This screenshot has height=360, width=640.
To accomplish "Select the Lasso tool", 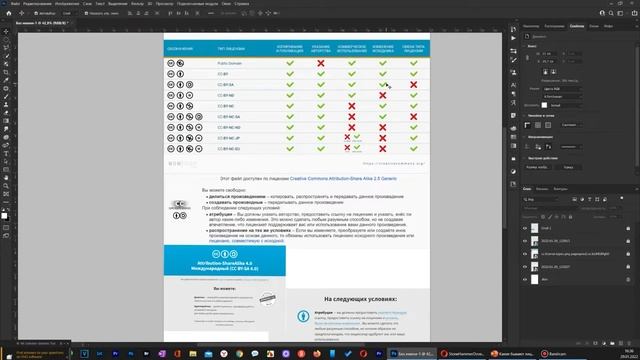I will coord(6,48).
